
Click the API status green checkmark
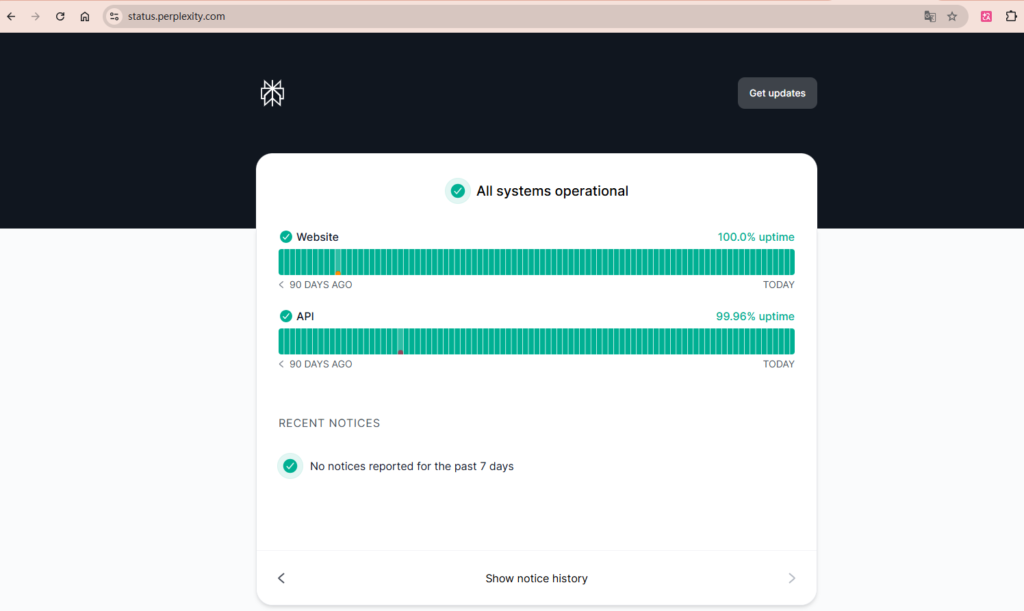286,316
